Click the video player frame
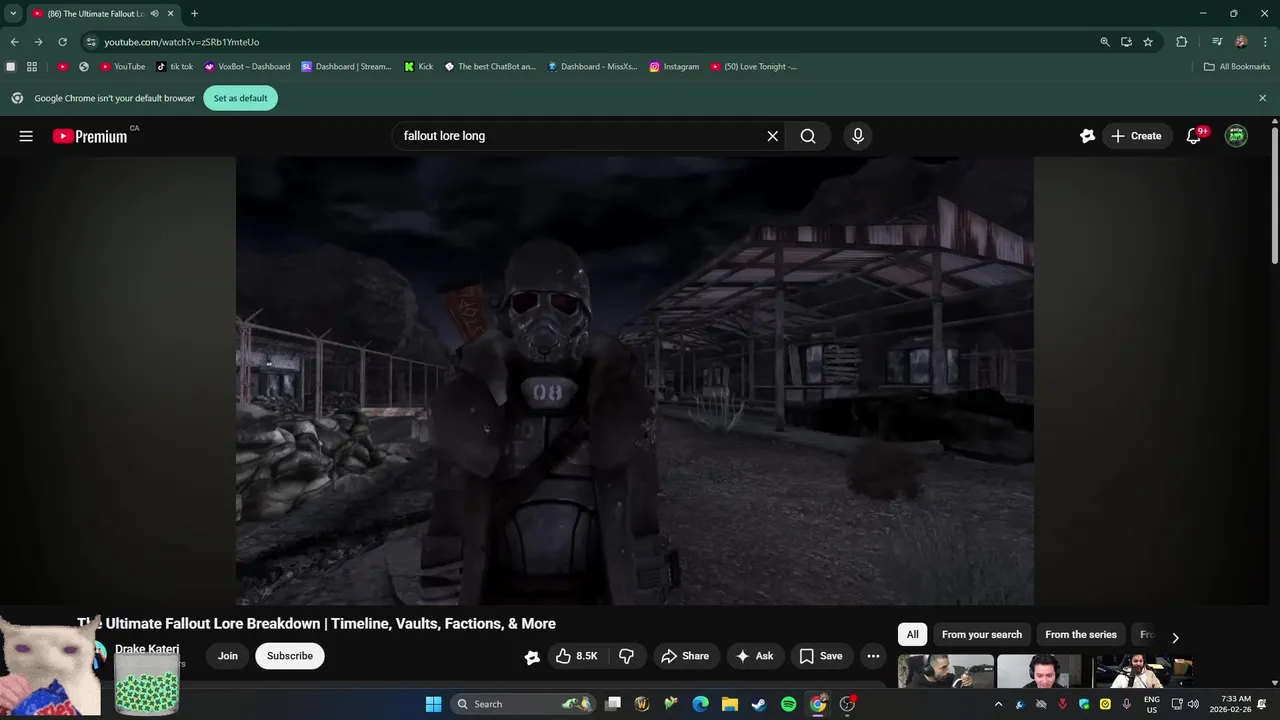1280x720 pixels. click(x=634, y=381)
